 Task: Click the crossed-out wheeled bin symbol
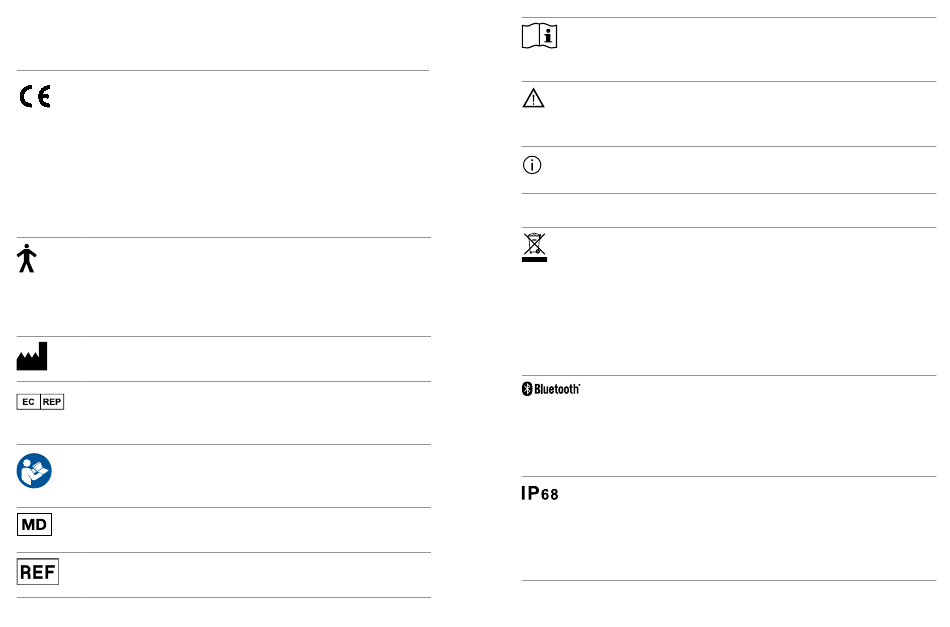(534, 247)
